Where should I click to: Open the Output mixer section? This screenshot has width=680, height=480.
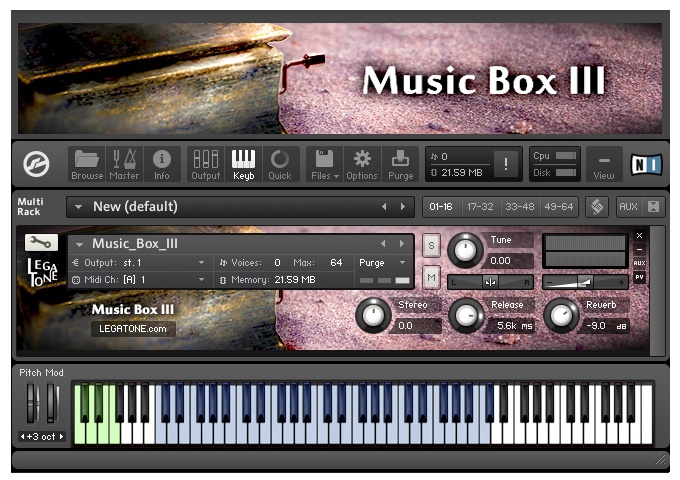click(206, 164)
